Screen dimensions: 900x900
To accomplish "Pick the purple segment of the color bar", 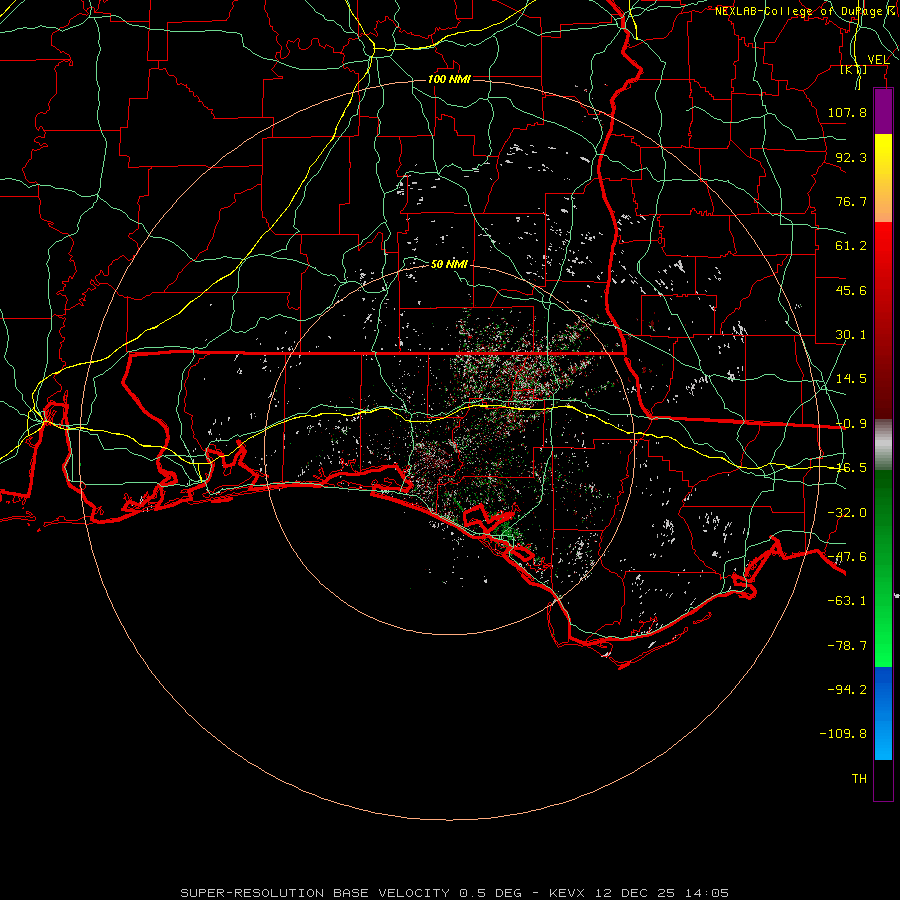I will pyautogui.click(x=883, y=111).
